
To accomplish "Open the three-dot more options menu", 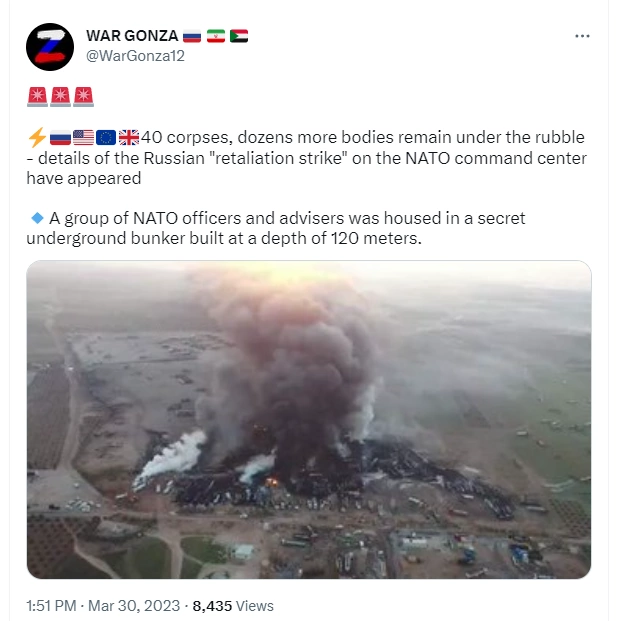I will 582,36.
